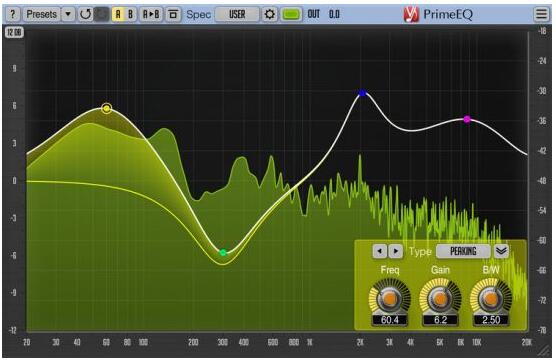Click the window layout icon beside A▸B

click(173, 14)
